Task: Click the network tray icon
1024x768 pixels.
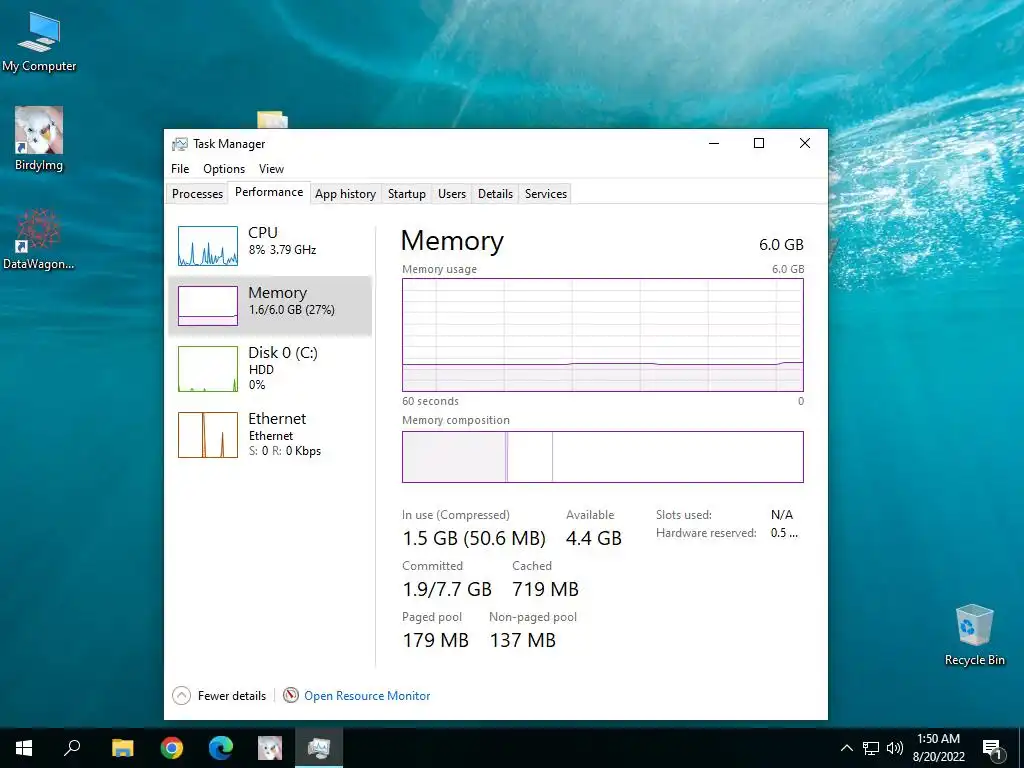Action: (x=871, y=748)
